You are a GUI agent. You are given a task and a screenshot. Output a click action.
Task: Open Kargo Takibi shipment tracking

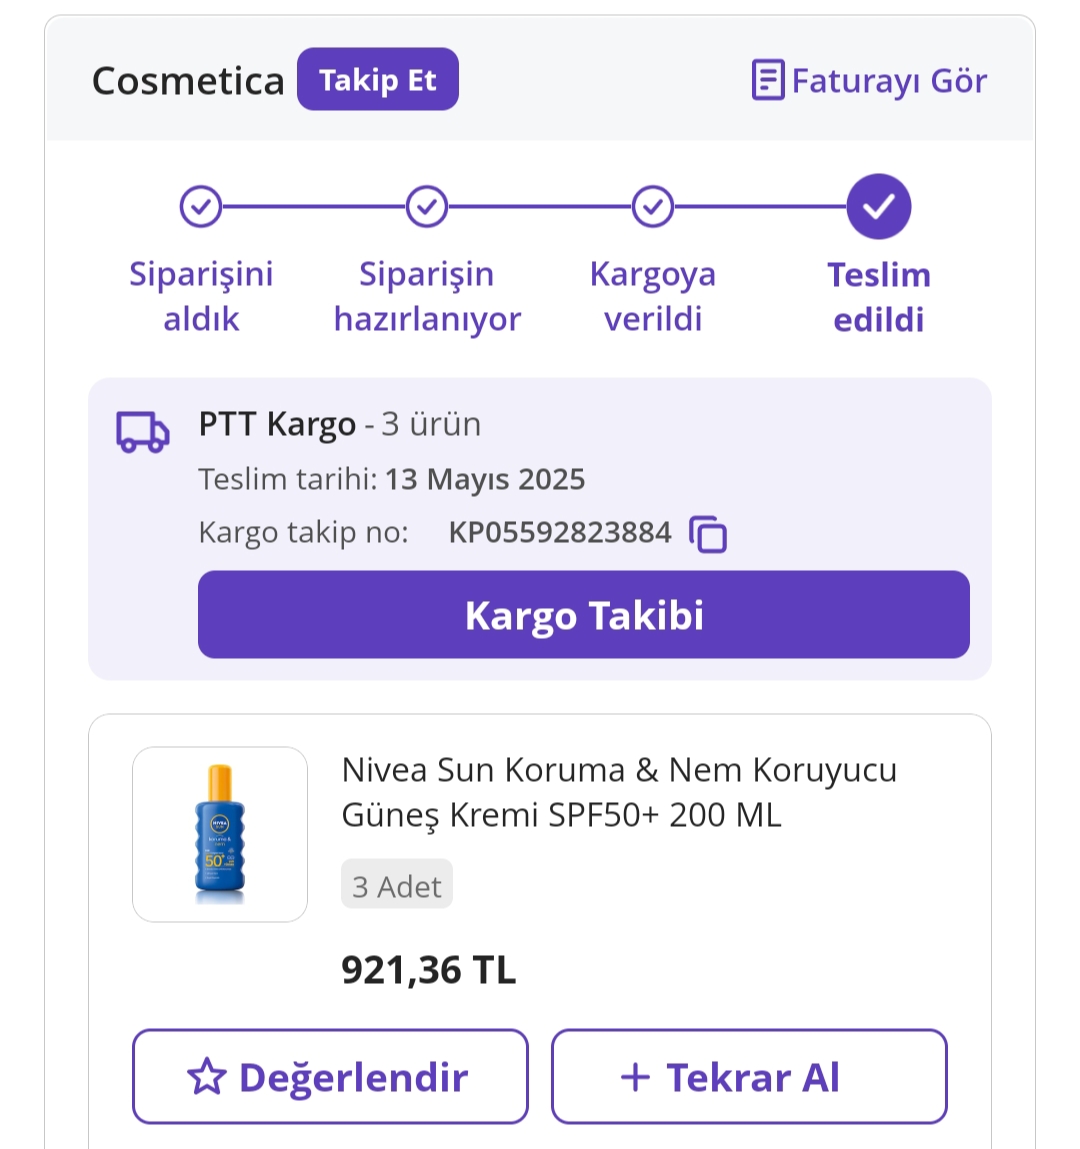coord(584,615)
